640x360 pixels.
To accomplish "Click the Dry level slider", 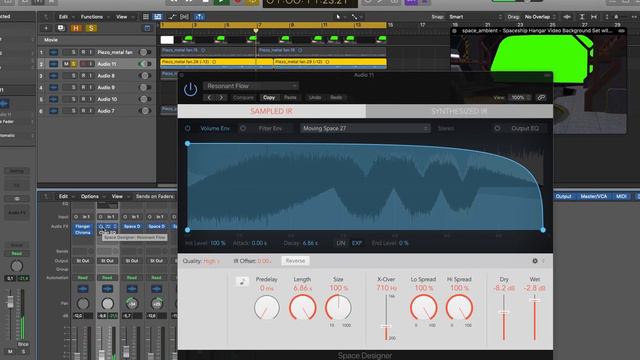I will [x=504, y=314].
